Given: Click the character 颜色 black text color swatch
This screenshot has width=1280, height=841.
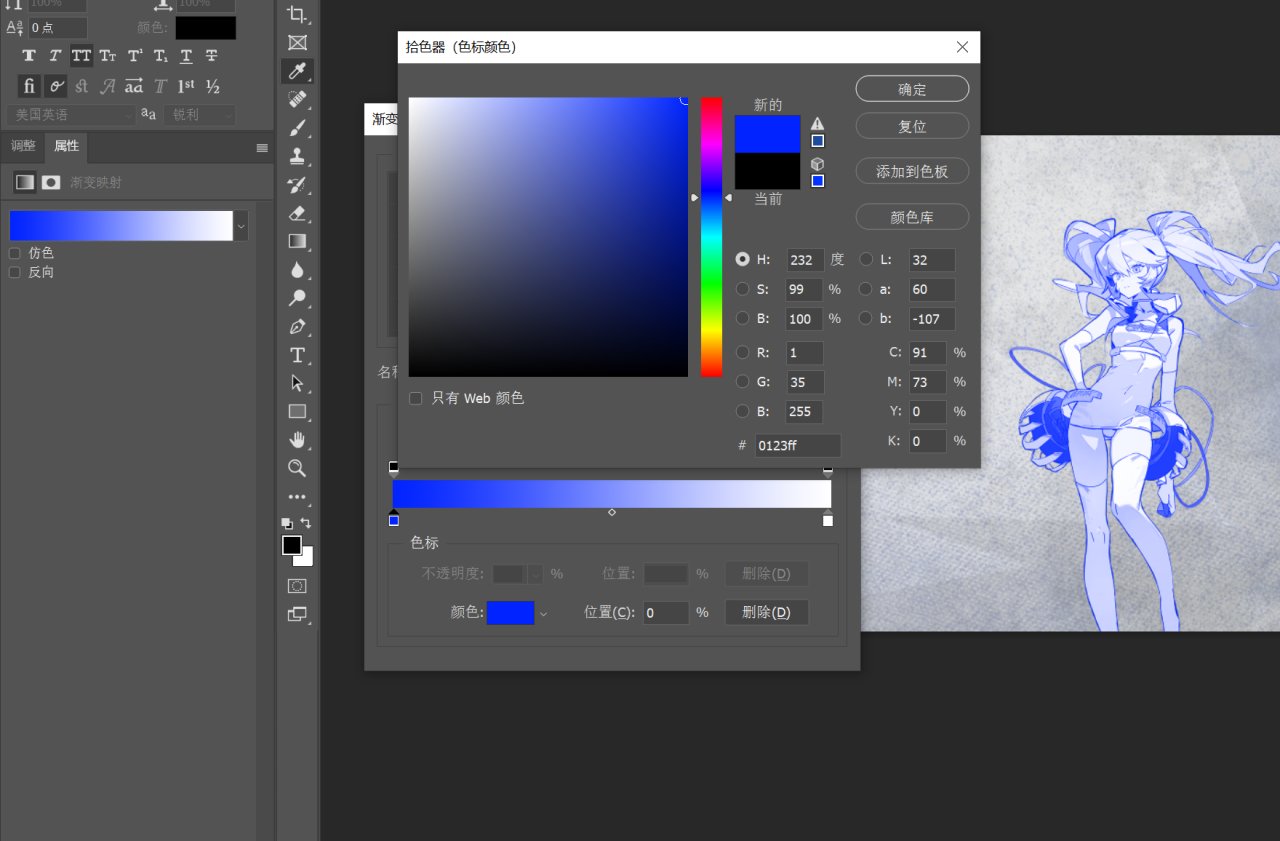Looking at the screenshot, I should (206, 28).
